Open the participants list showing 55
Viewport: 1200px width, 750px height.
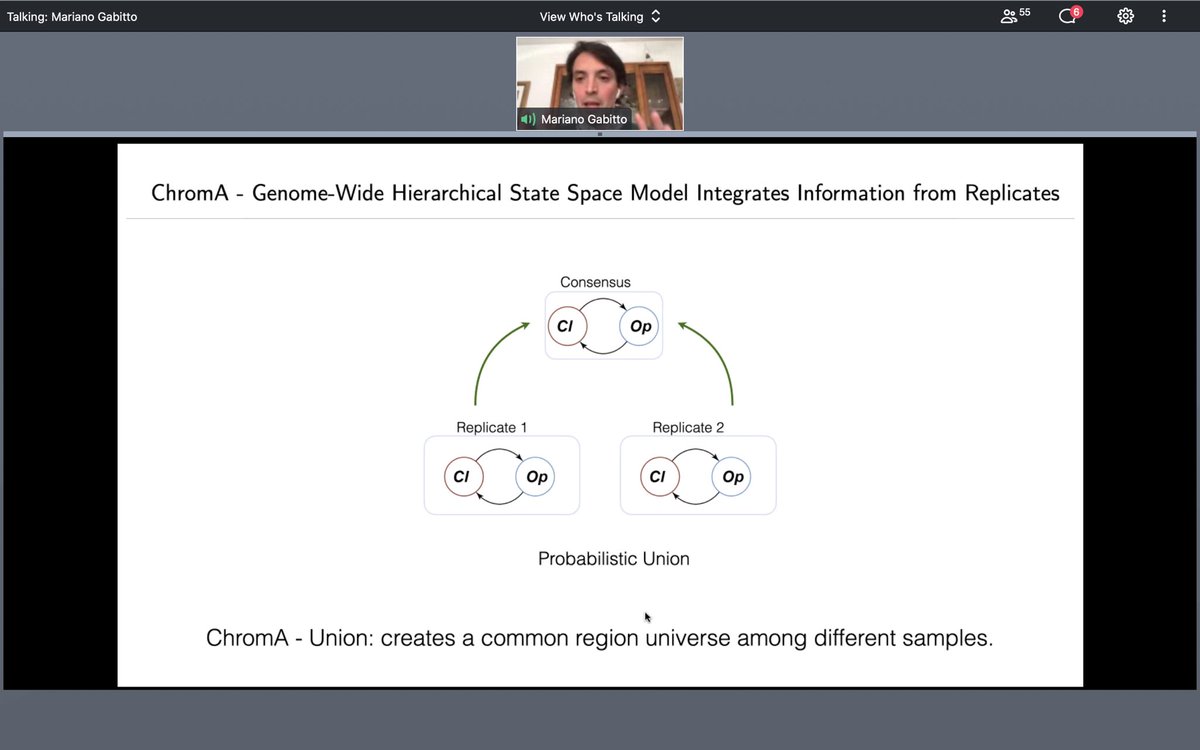1015,15
